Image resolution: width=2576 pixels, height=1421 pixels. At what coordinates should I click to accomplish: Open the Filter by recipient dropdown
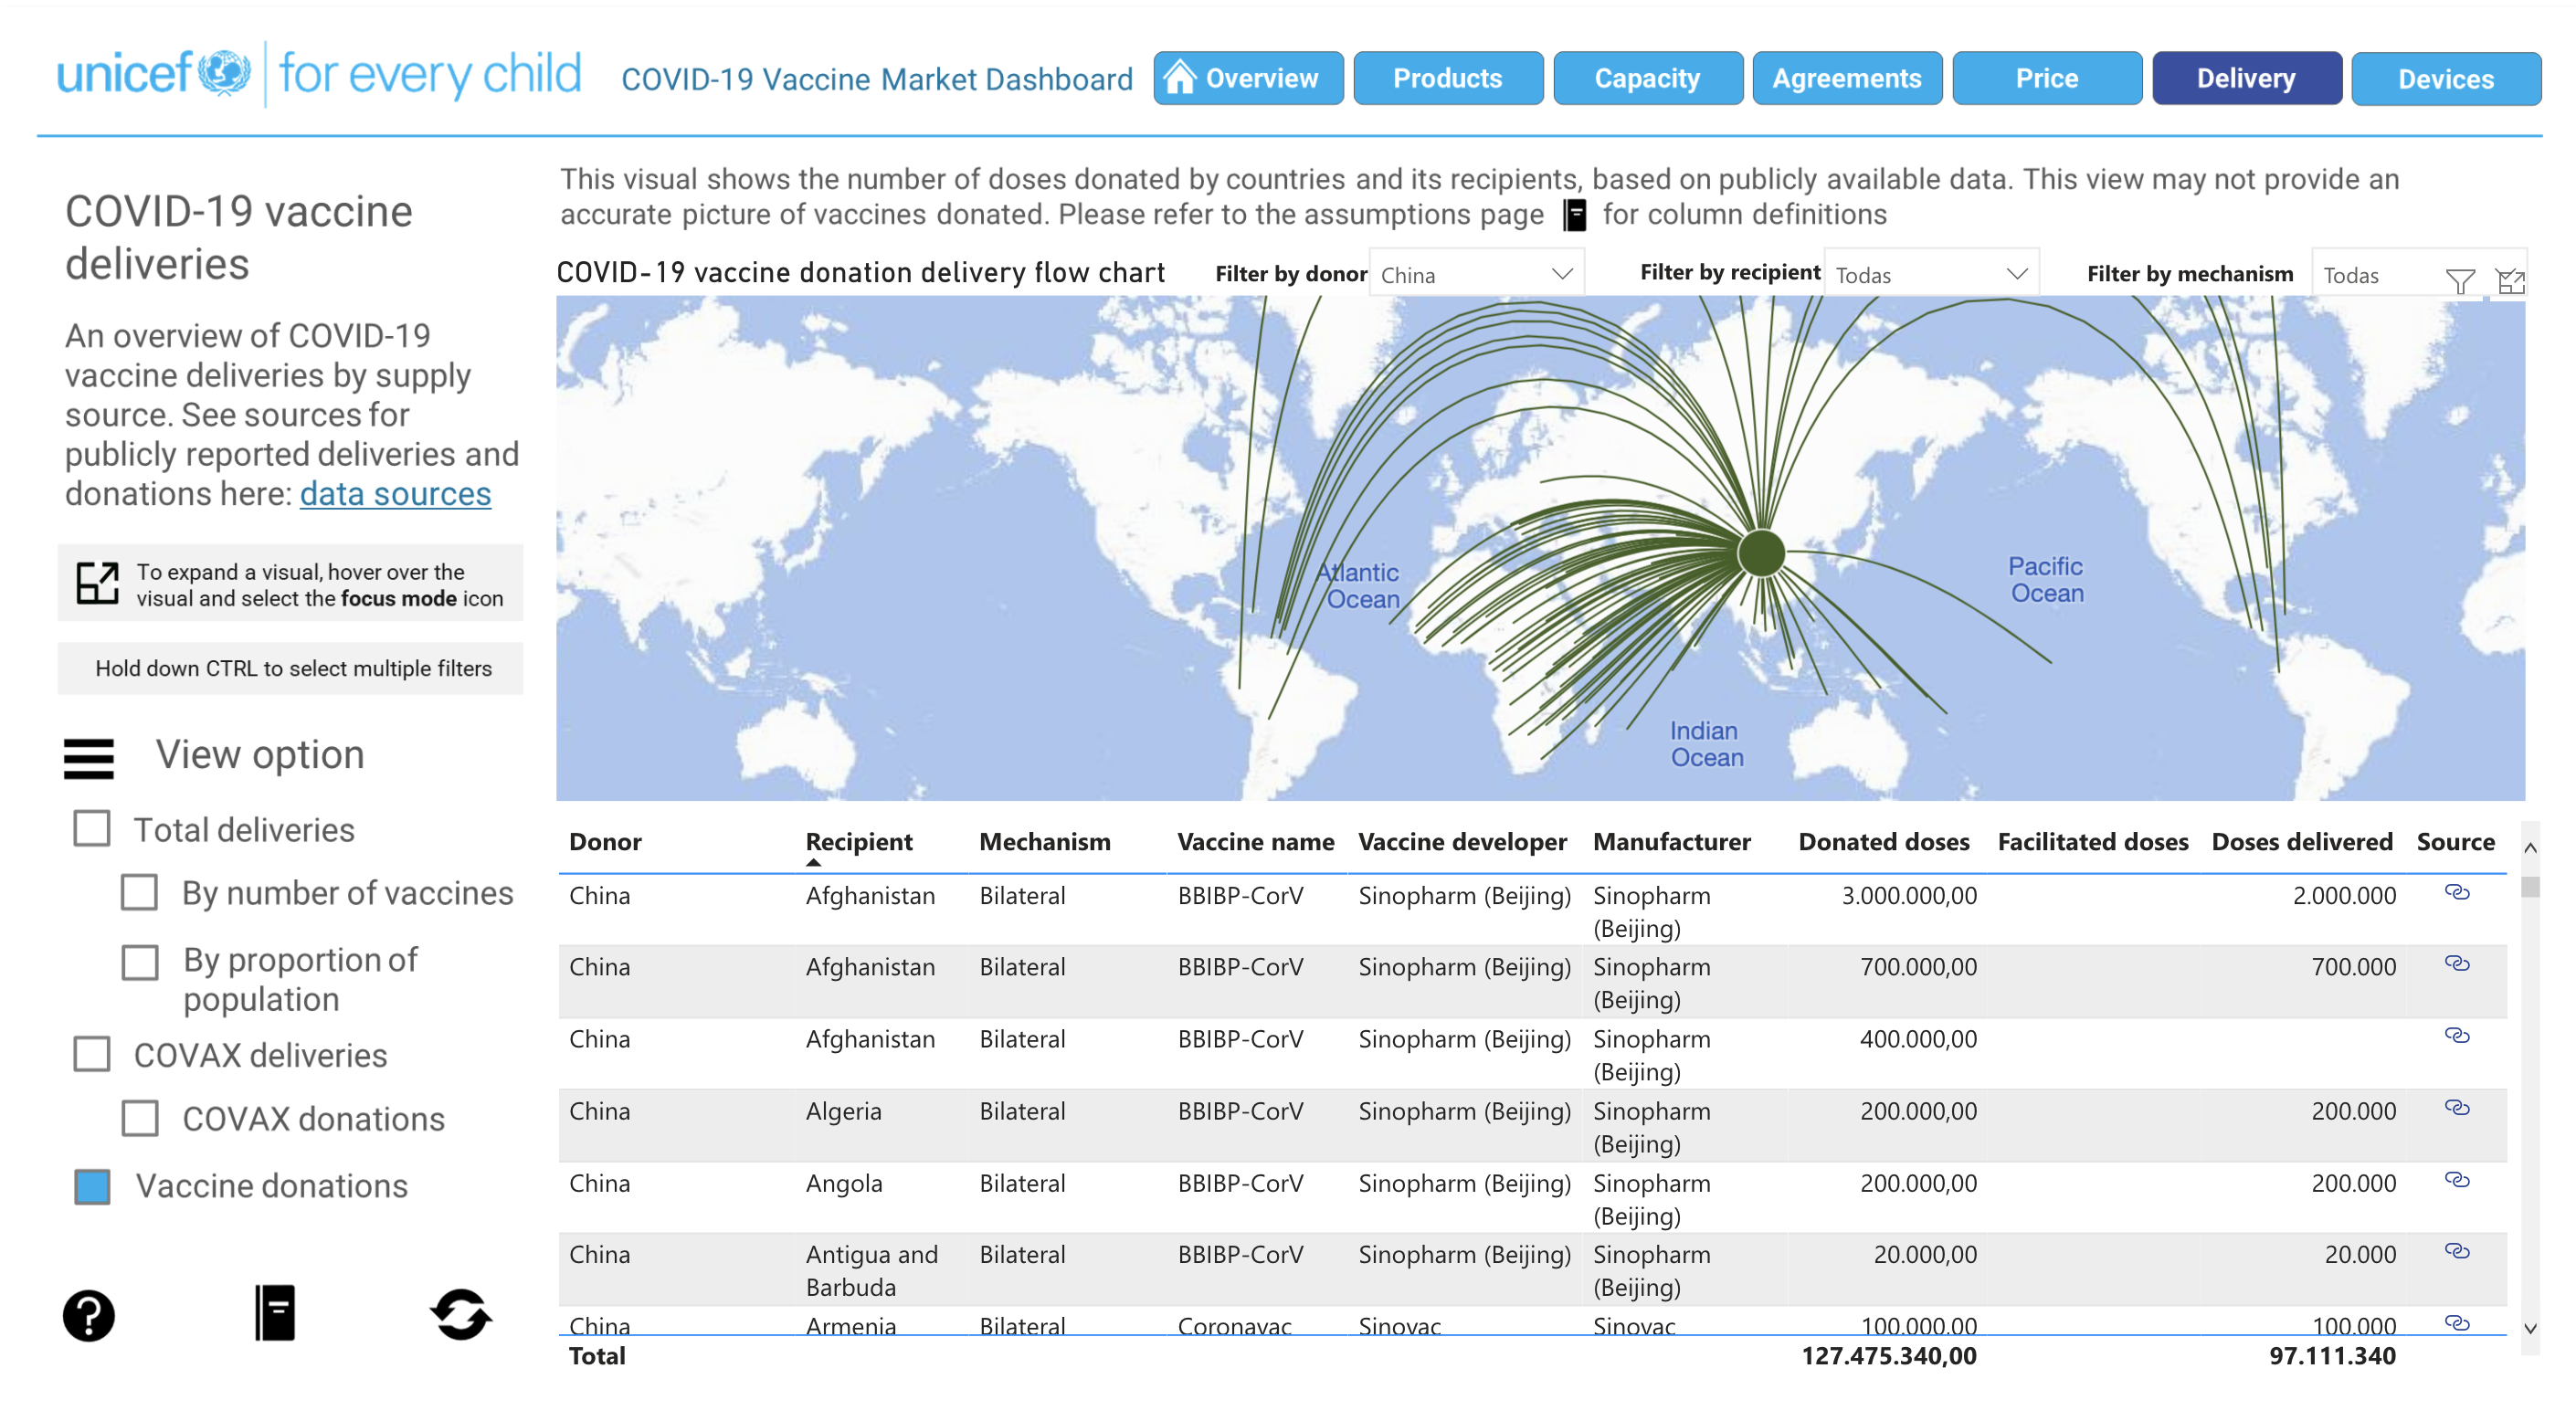pyautogui.click(x=1931, y=275)
